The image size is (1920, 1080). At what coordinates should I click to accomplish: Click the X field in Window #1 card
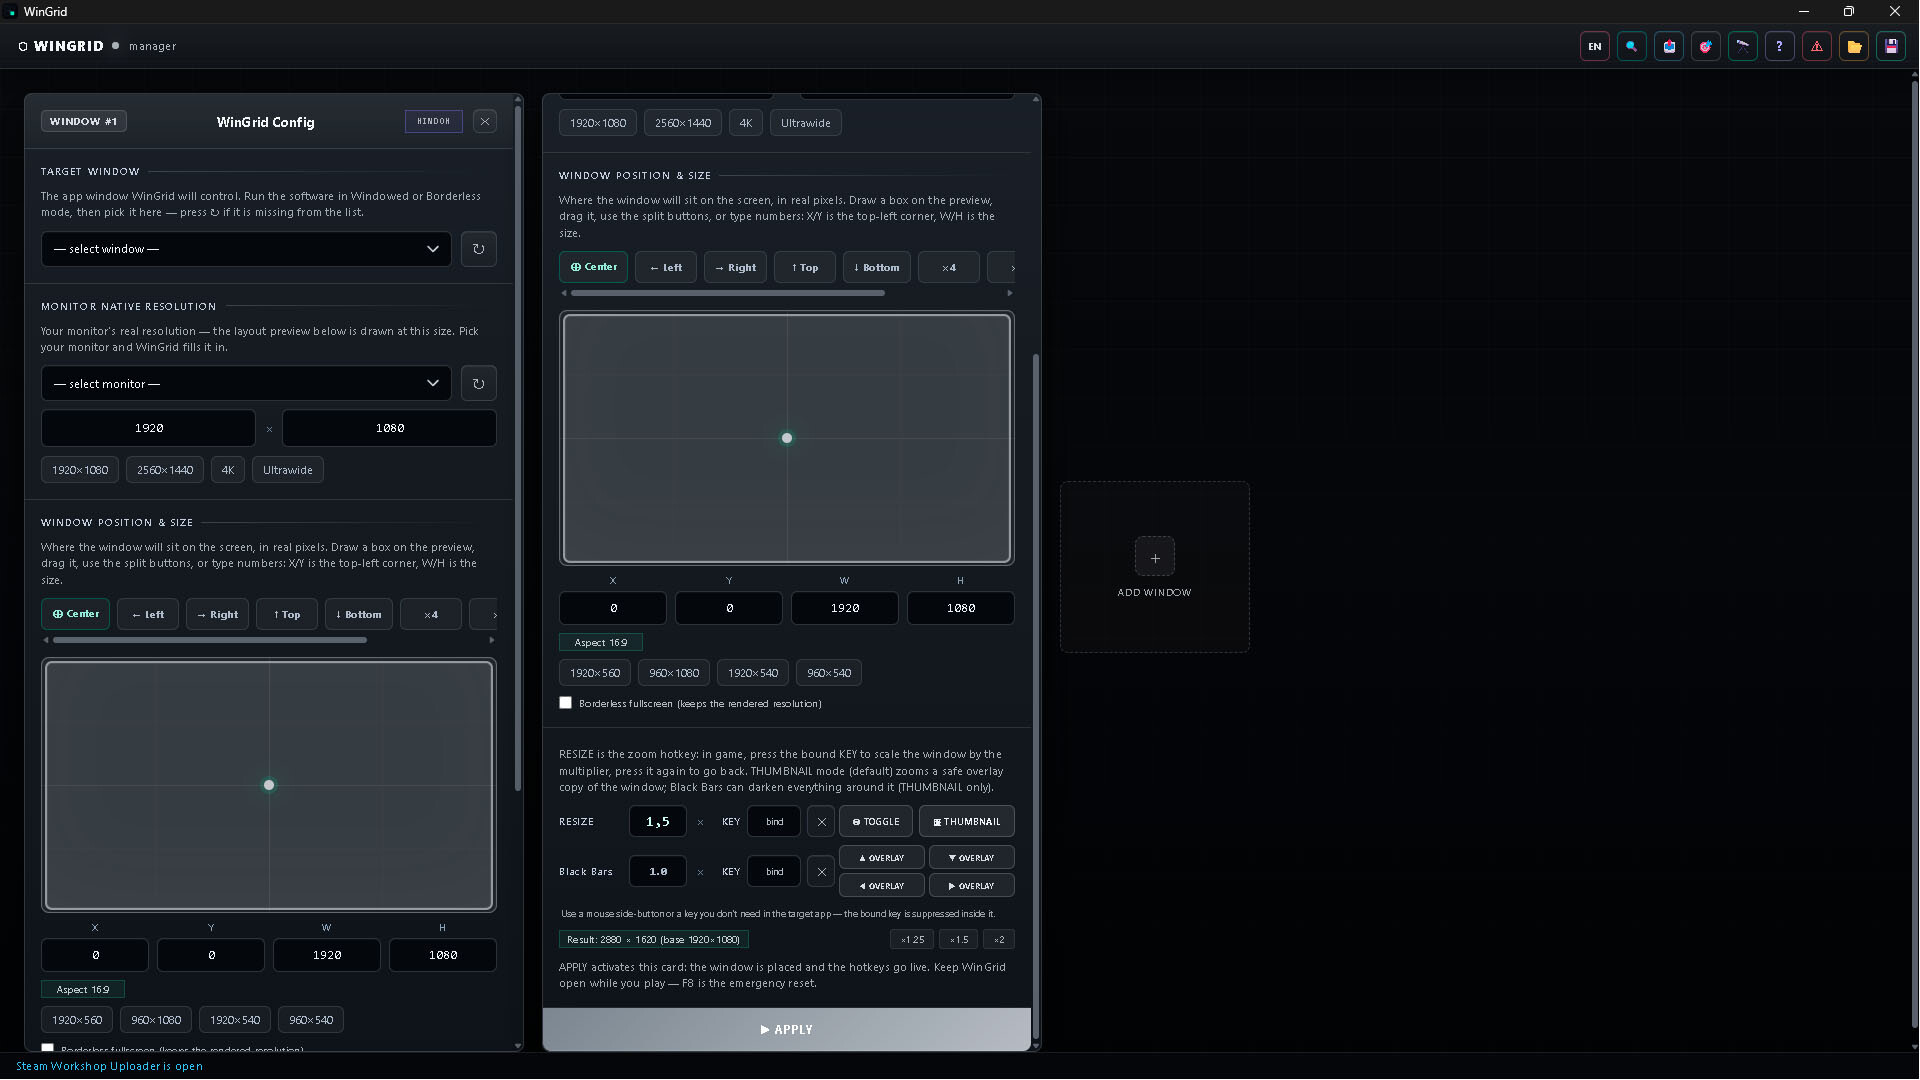pos(95,955)
